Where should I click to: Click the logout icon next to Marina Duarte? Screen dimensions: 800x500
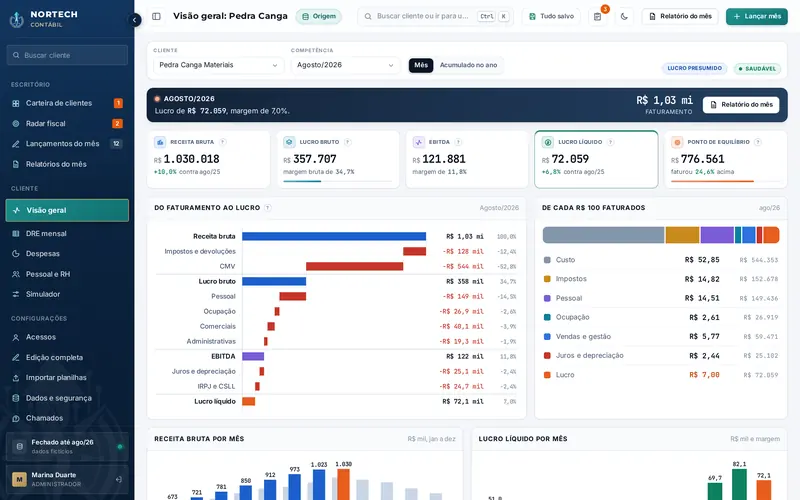click(x=118, y=480)
